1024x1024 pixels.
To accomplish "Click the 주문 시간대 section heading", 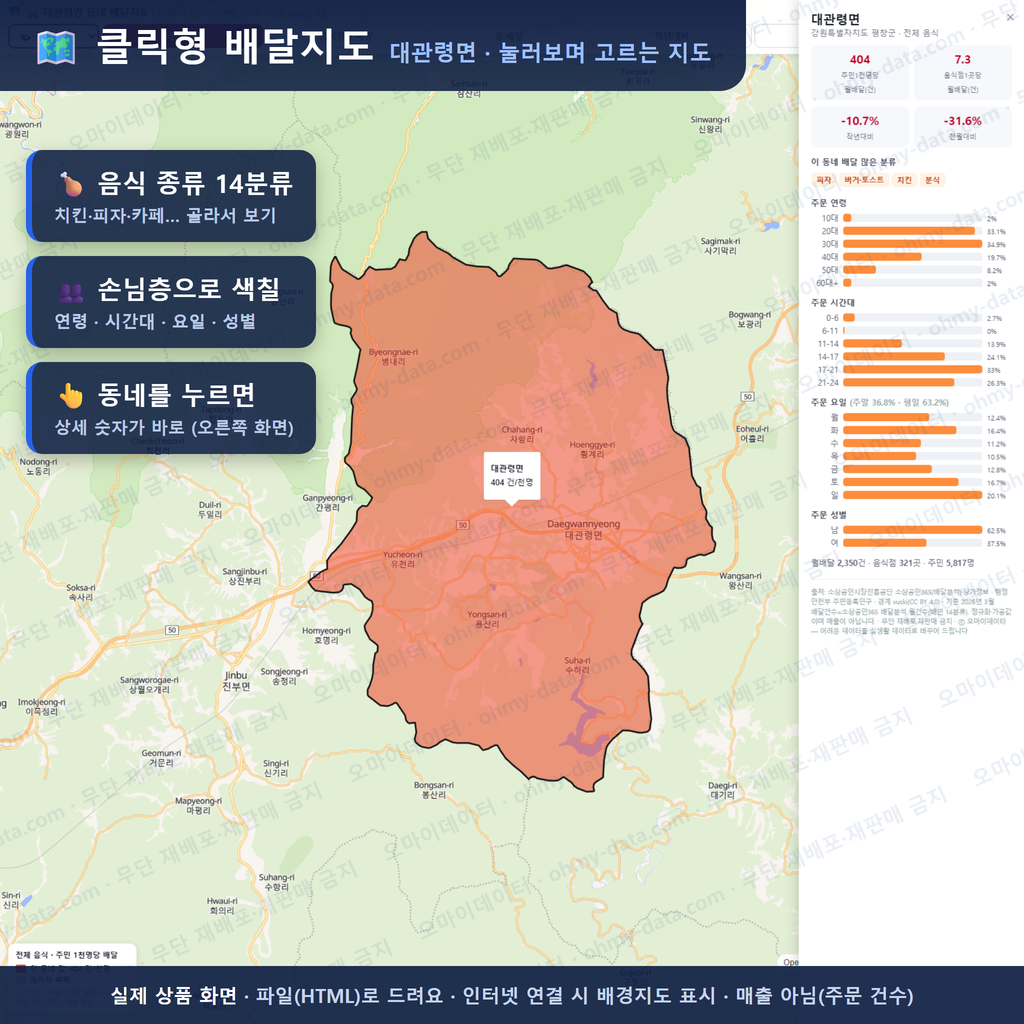I will pyautogui.click(x=833, y=303).
